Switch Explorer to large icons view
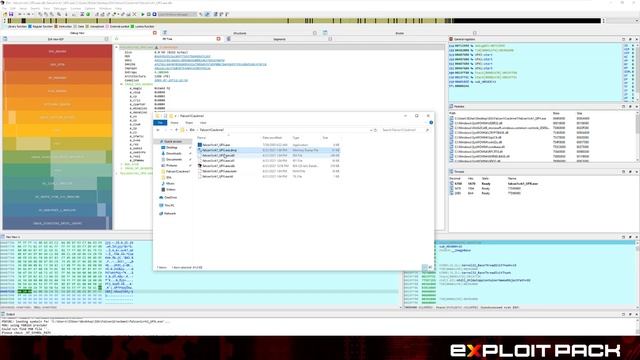 click(430, 267)
